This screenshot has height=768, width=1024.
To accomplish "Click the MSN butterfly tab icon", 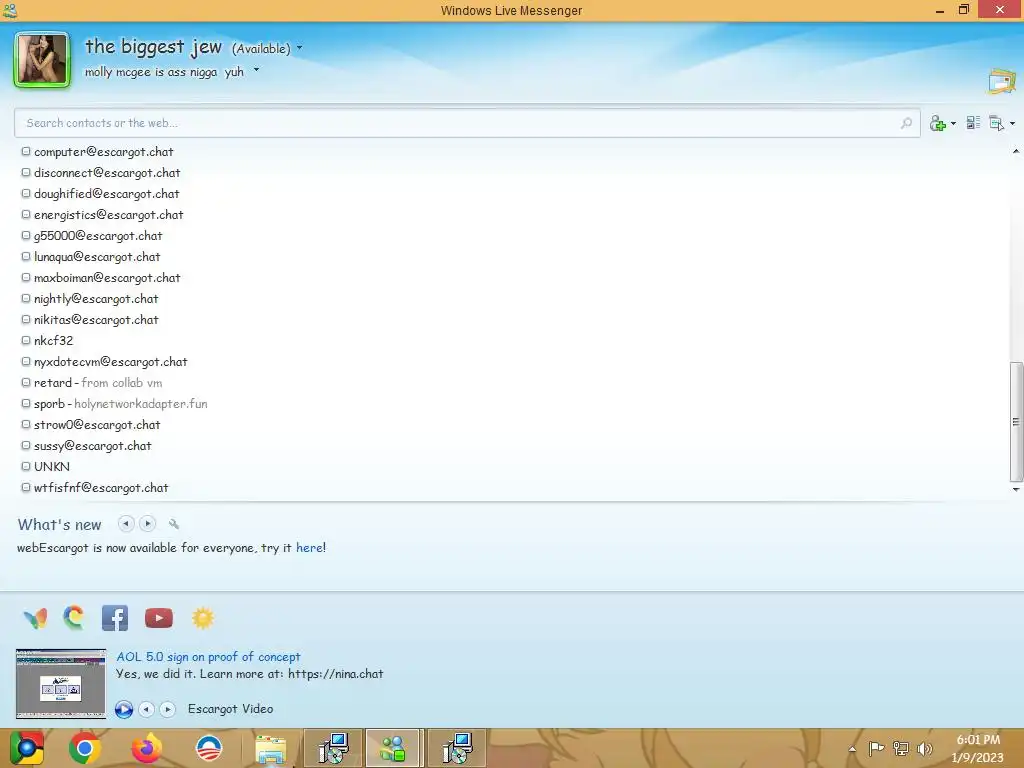I will 35,618.
